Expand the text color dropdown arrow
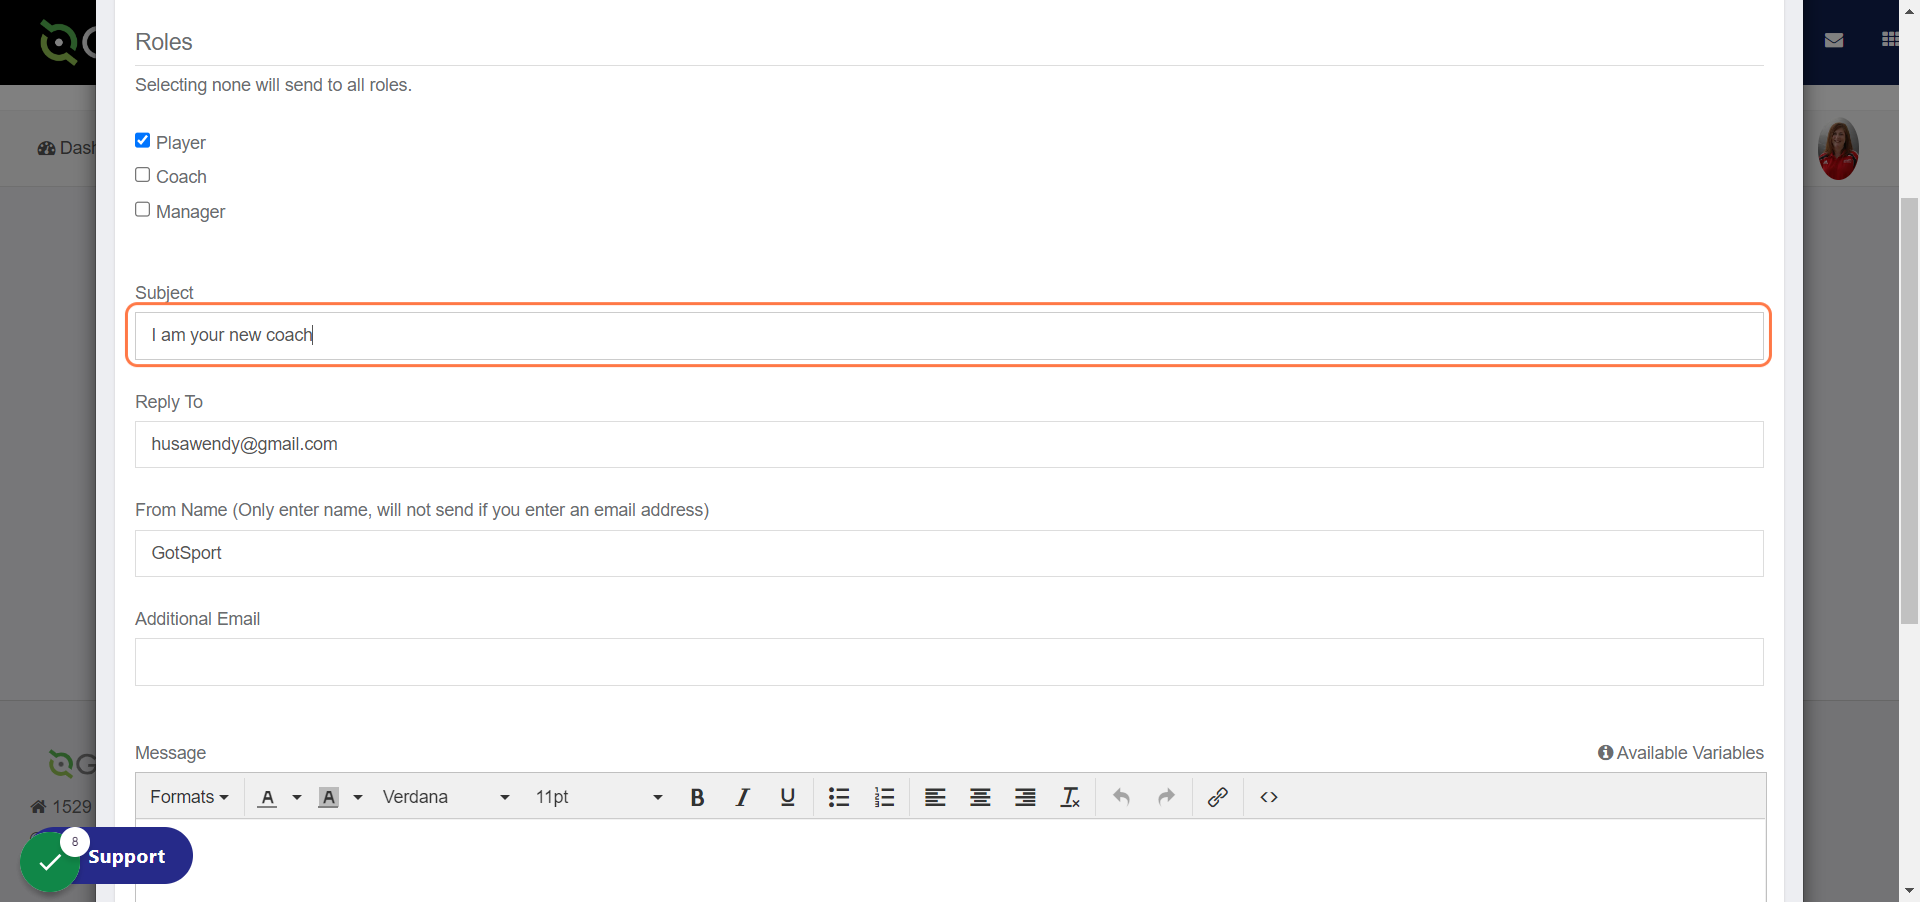Screen dimensions: 1920x902 [297, 797]
